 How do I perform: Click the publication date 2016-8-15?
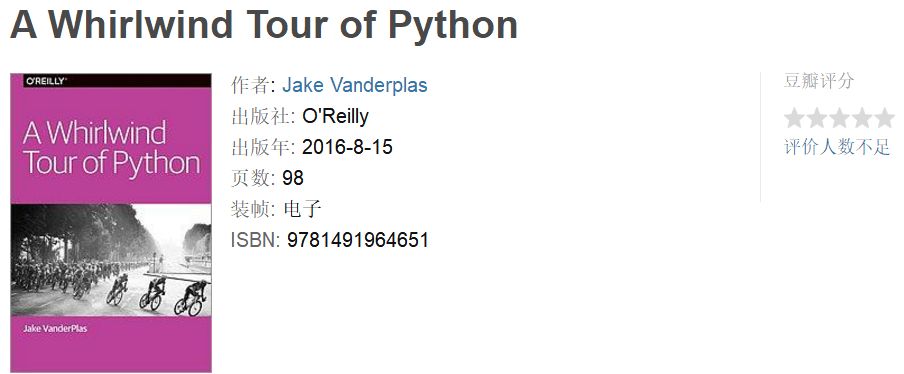point(347,147)
